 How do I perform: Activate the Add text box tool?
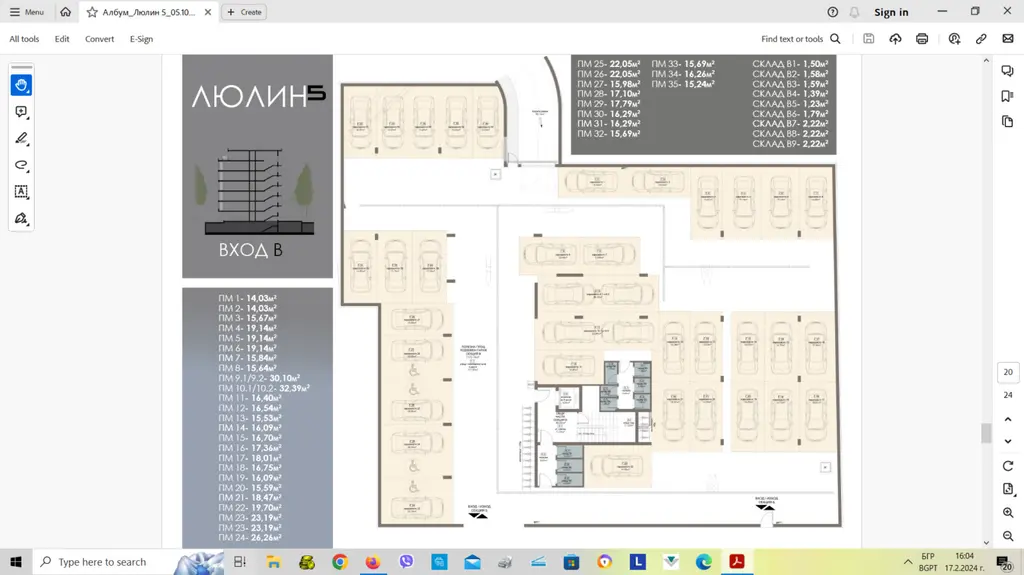[x=21, y=192]
